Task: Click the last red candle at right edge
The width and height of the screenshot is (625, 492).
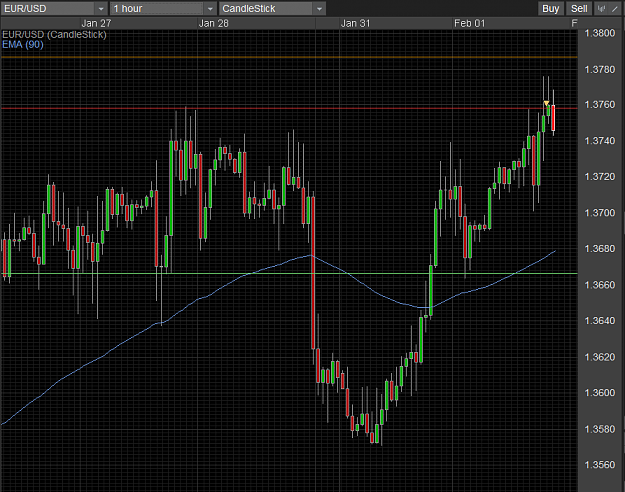Action: coord(553,118)
